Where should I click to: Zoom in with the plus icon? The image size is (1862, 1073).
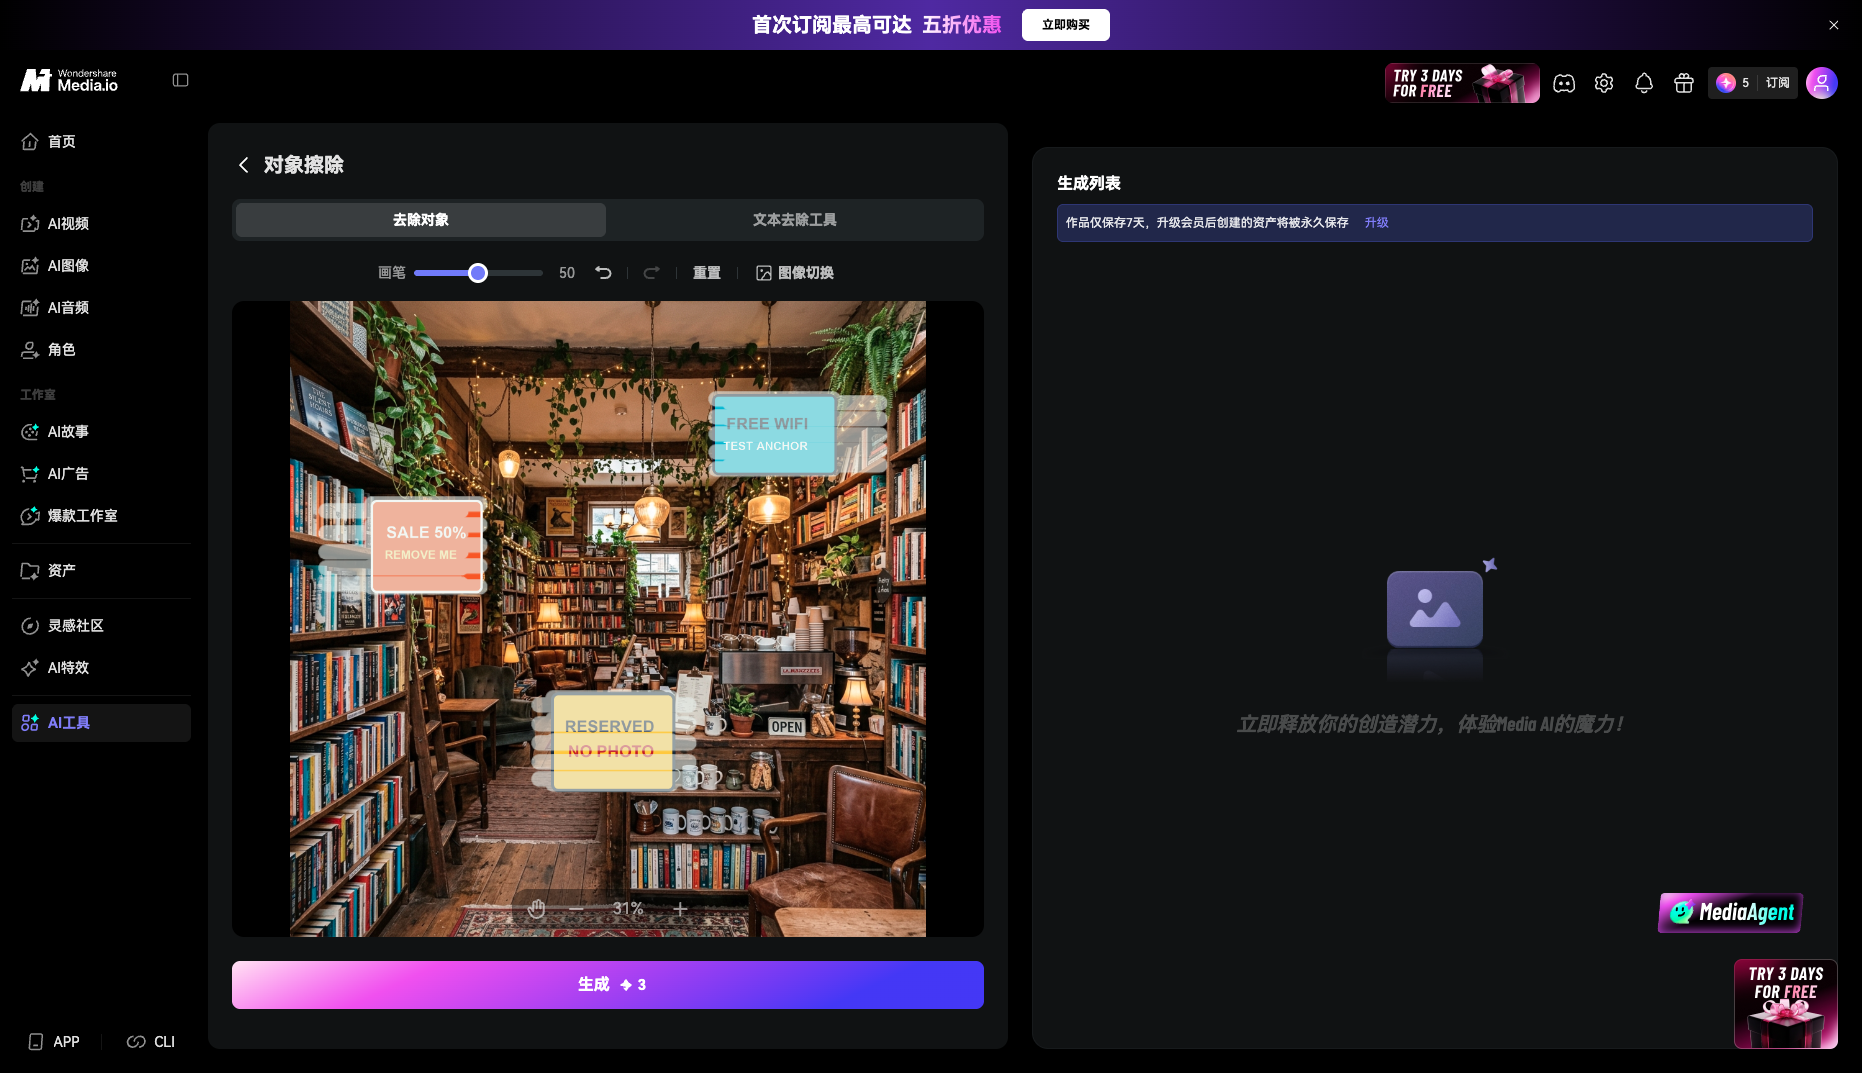pos(680,908)
